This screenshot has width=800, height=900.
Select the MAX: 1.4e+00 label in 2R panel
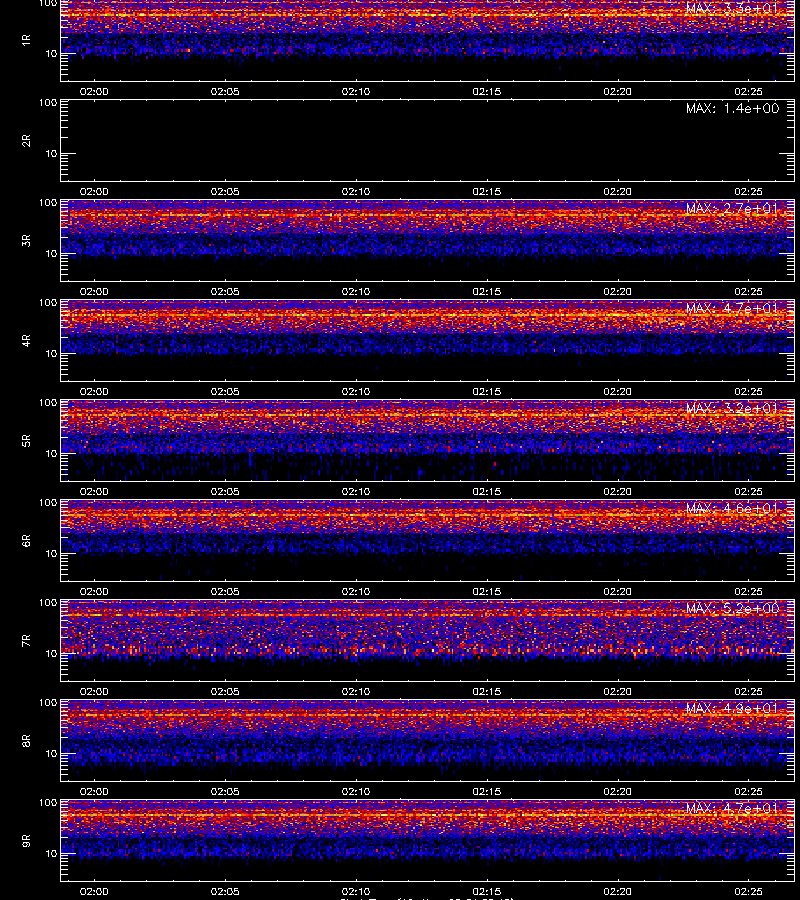(x=732, y=108)
